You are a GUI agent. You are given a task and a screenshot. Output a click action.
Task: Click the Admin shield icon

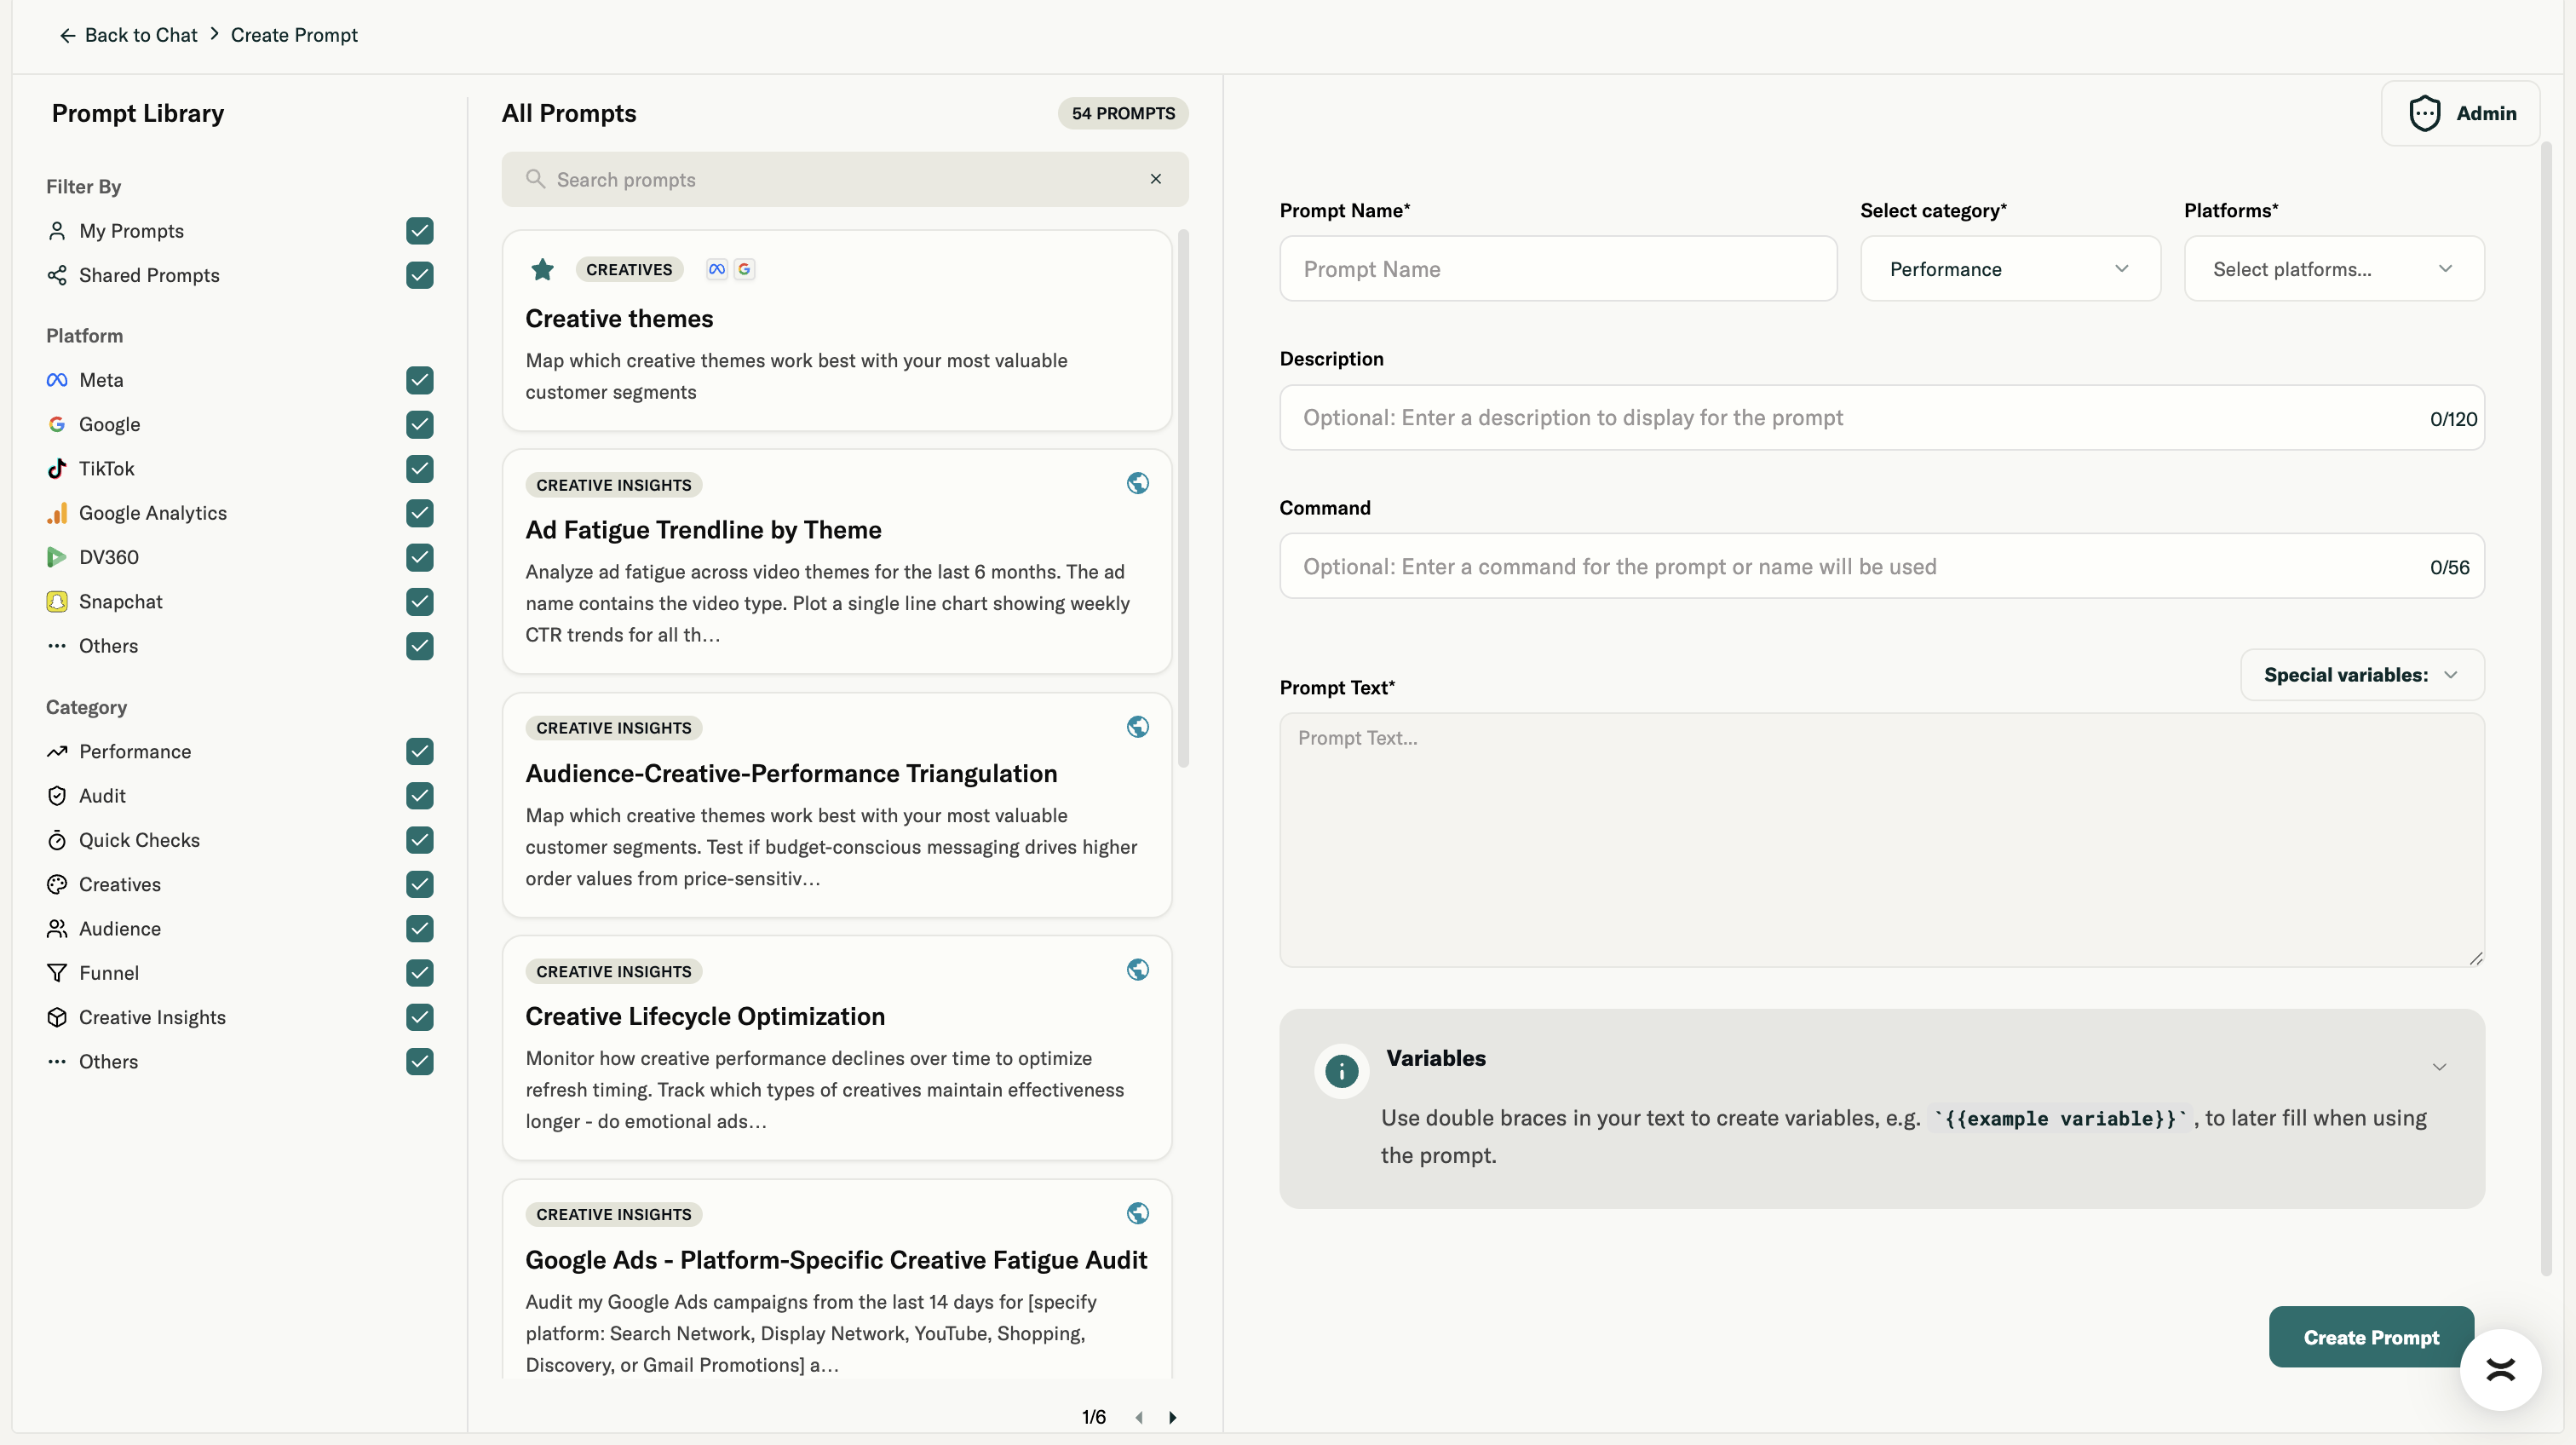point(2424,114)
